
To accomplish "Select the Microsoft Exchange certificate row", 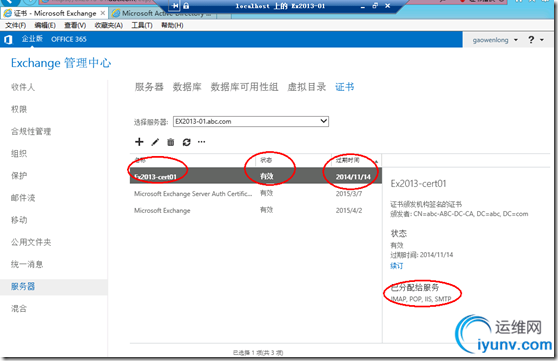I will click(x=256, y=210).
